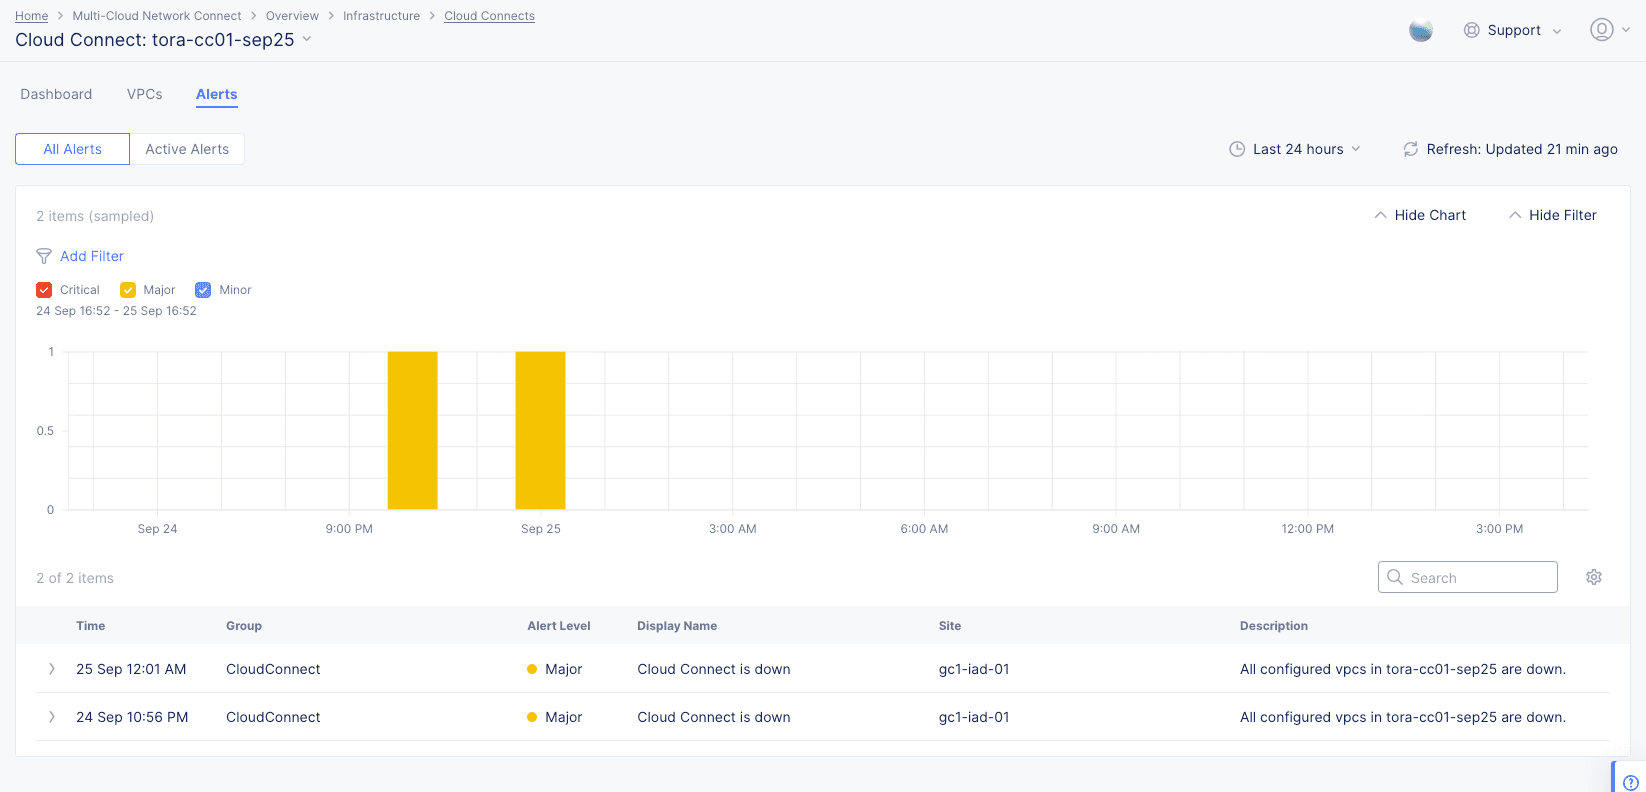
Task: Follow the Cloud Connects breadcrumb link
Action: tap(489, 16)
